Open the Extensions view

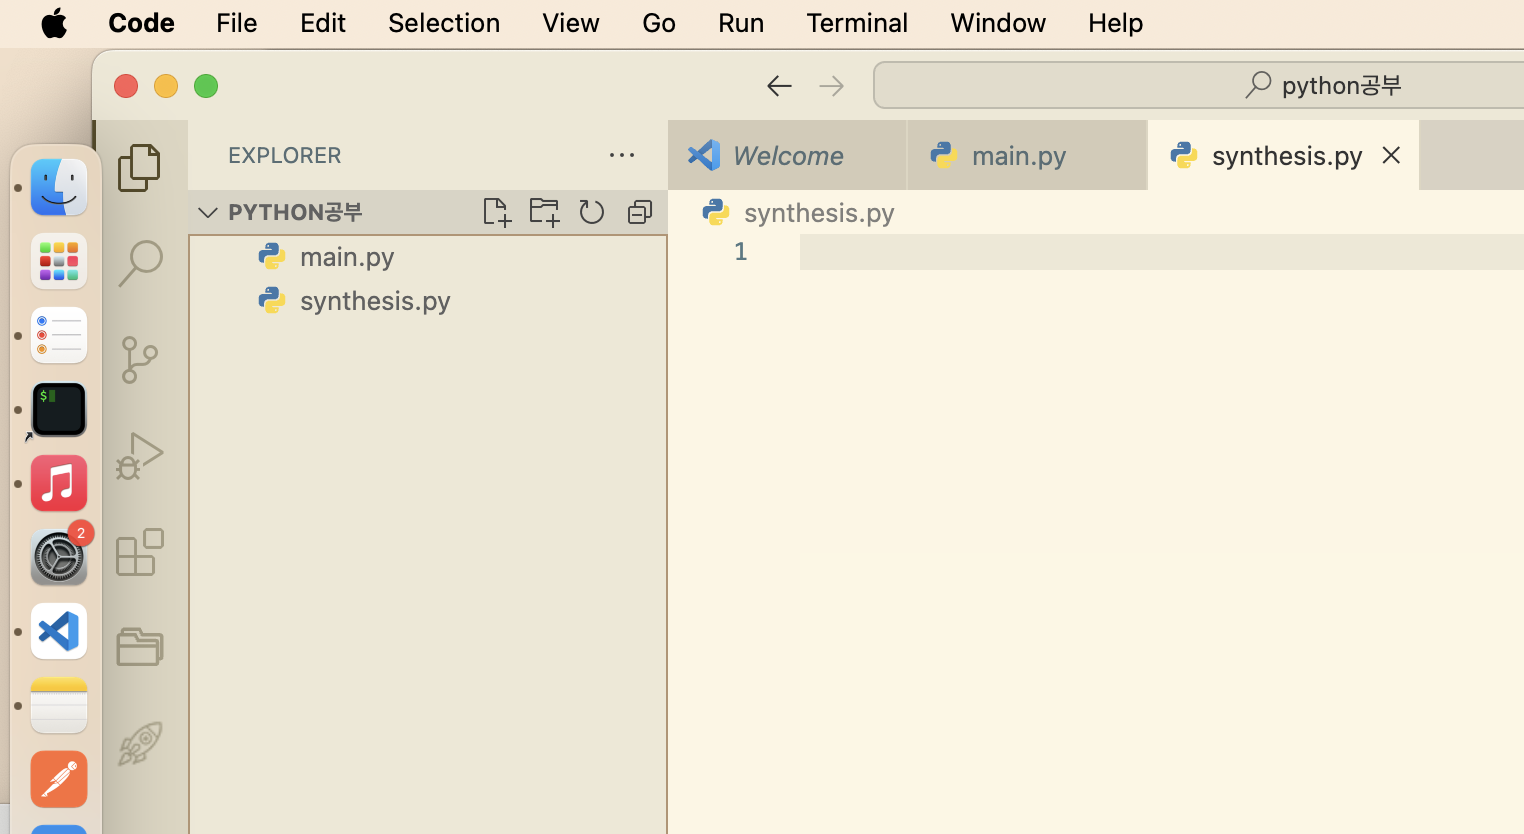pyautogui.click(x=140, y=552)
